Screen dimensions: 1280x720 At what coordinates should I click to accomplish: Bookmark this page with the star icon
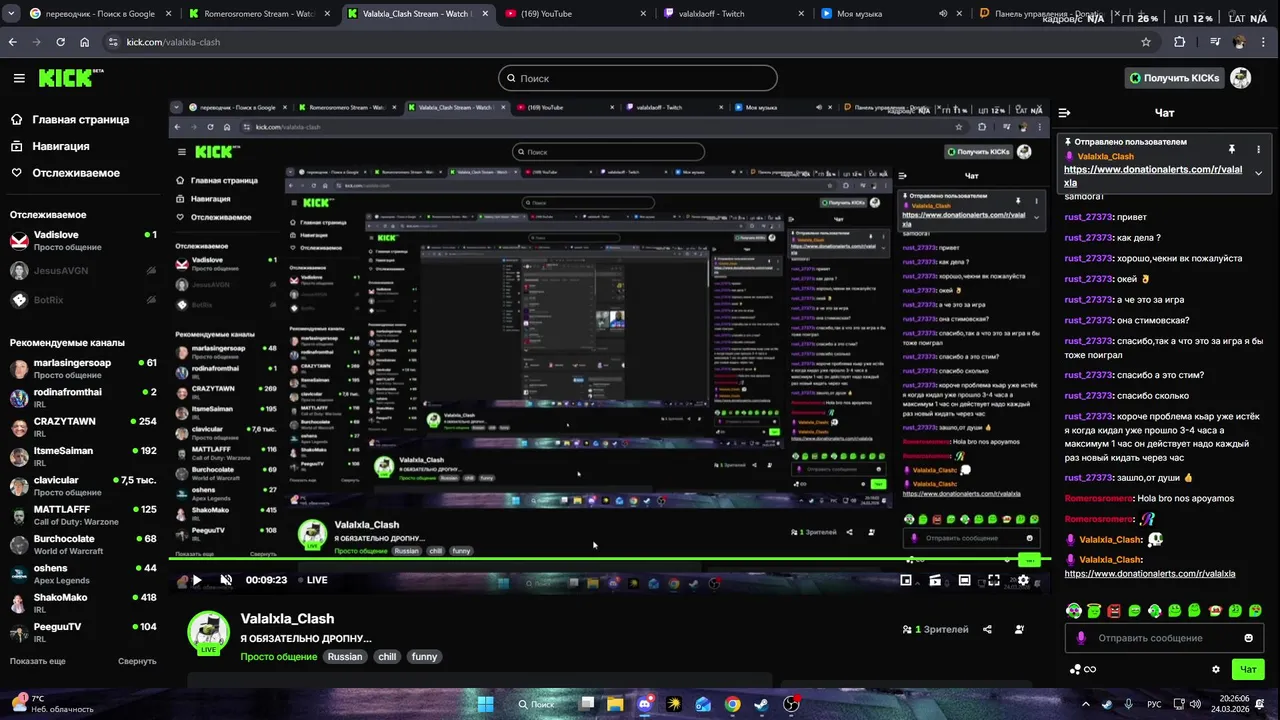[x=1146, y=42]
